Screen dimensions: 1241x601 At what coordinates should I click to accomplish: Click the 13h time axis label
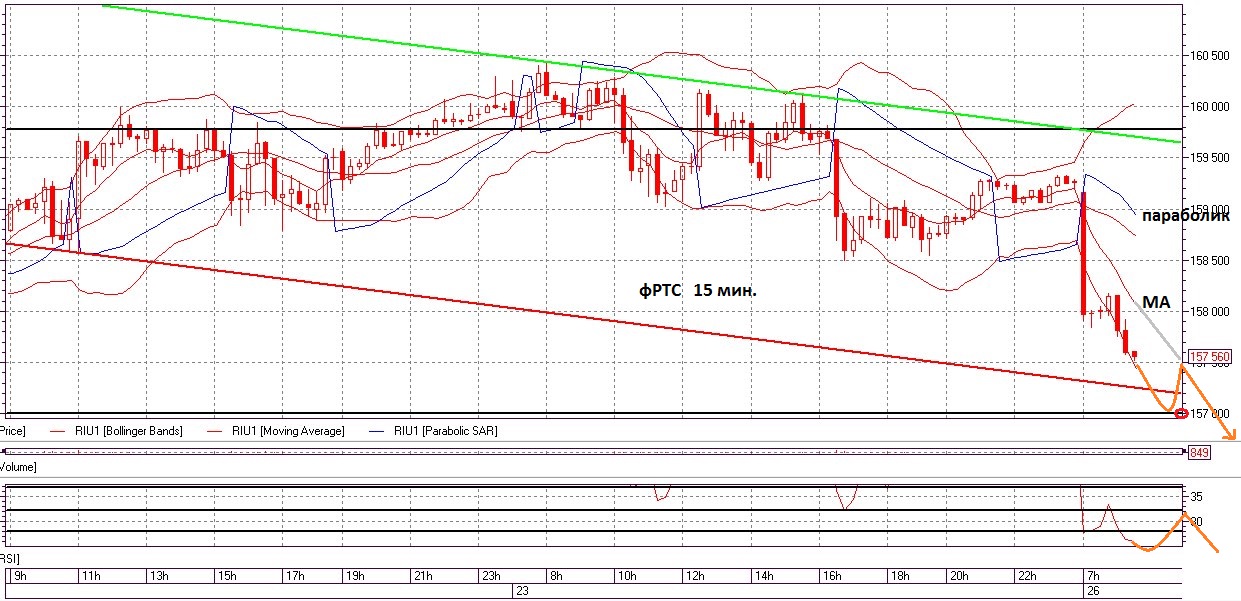coord(158,577)
